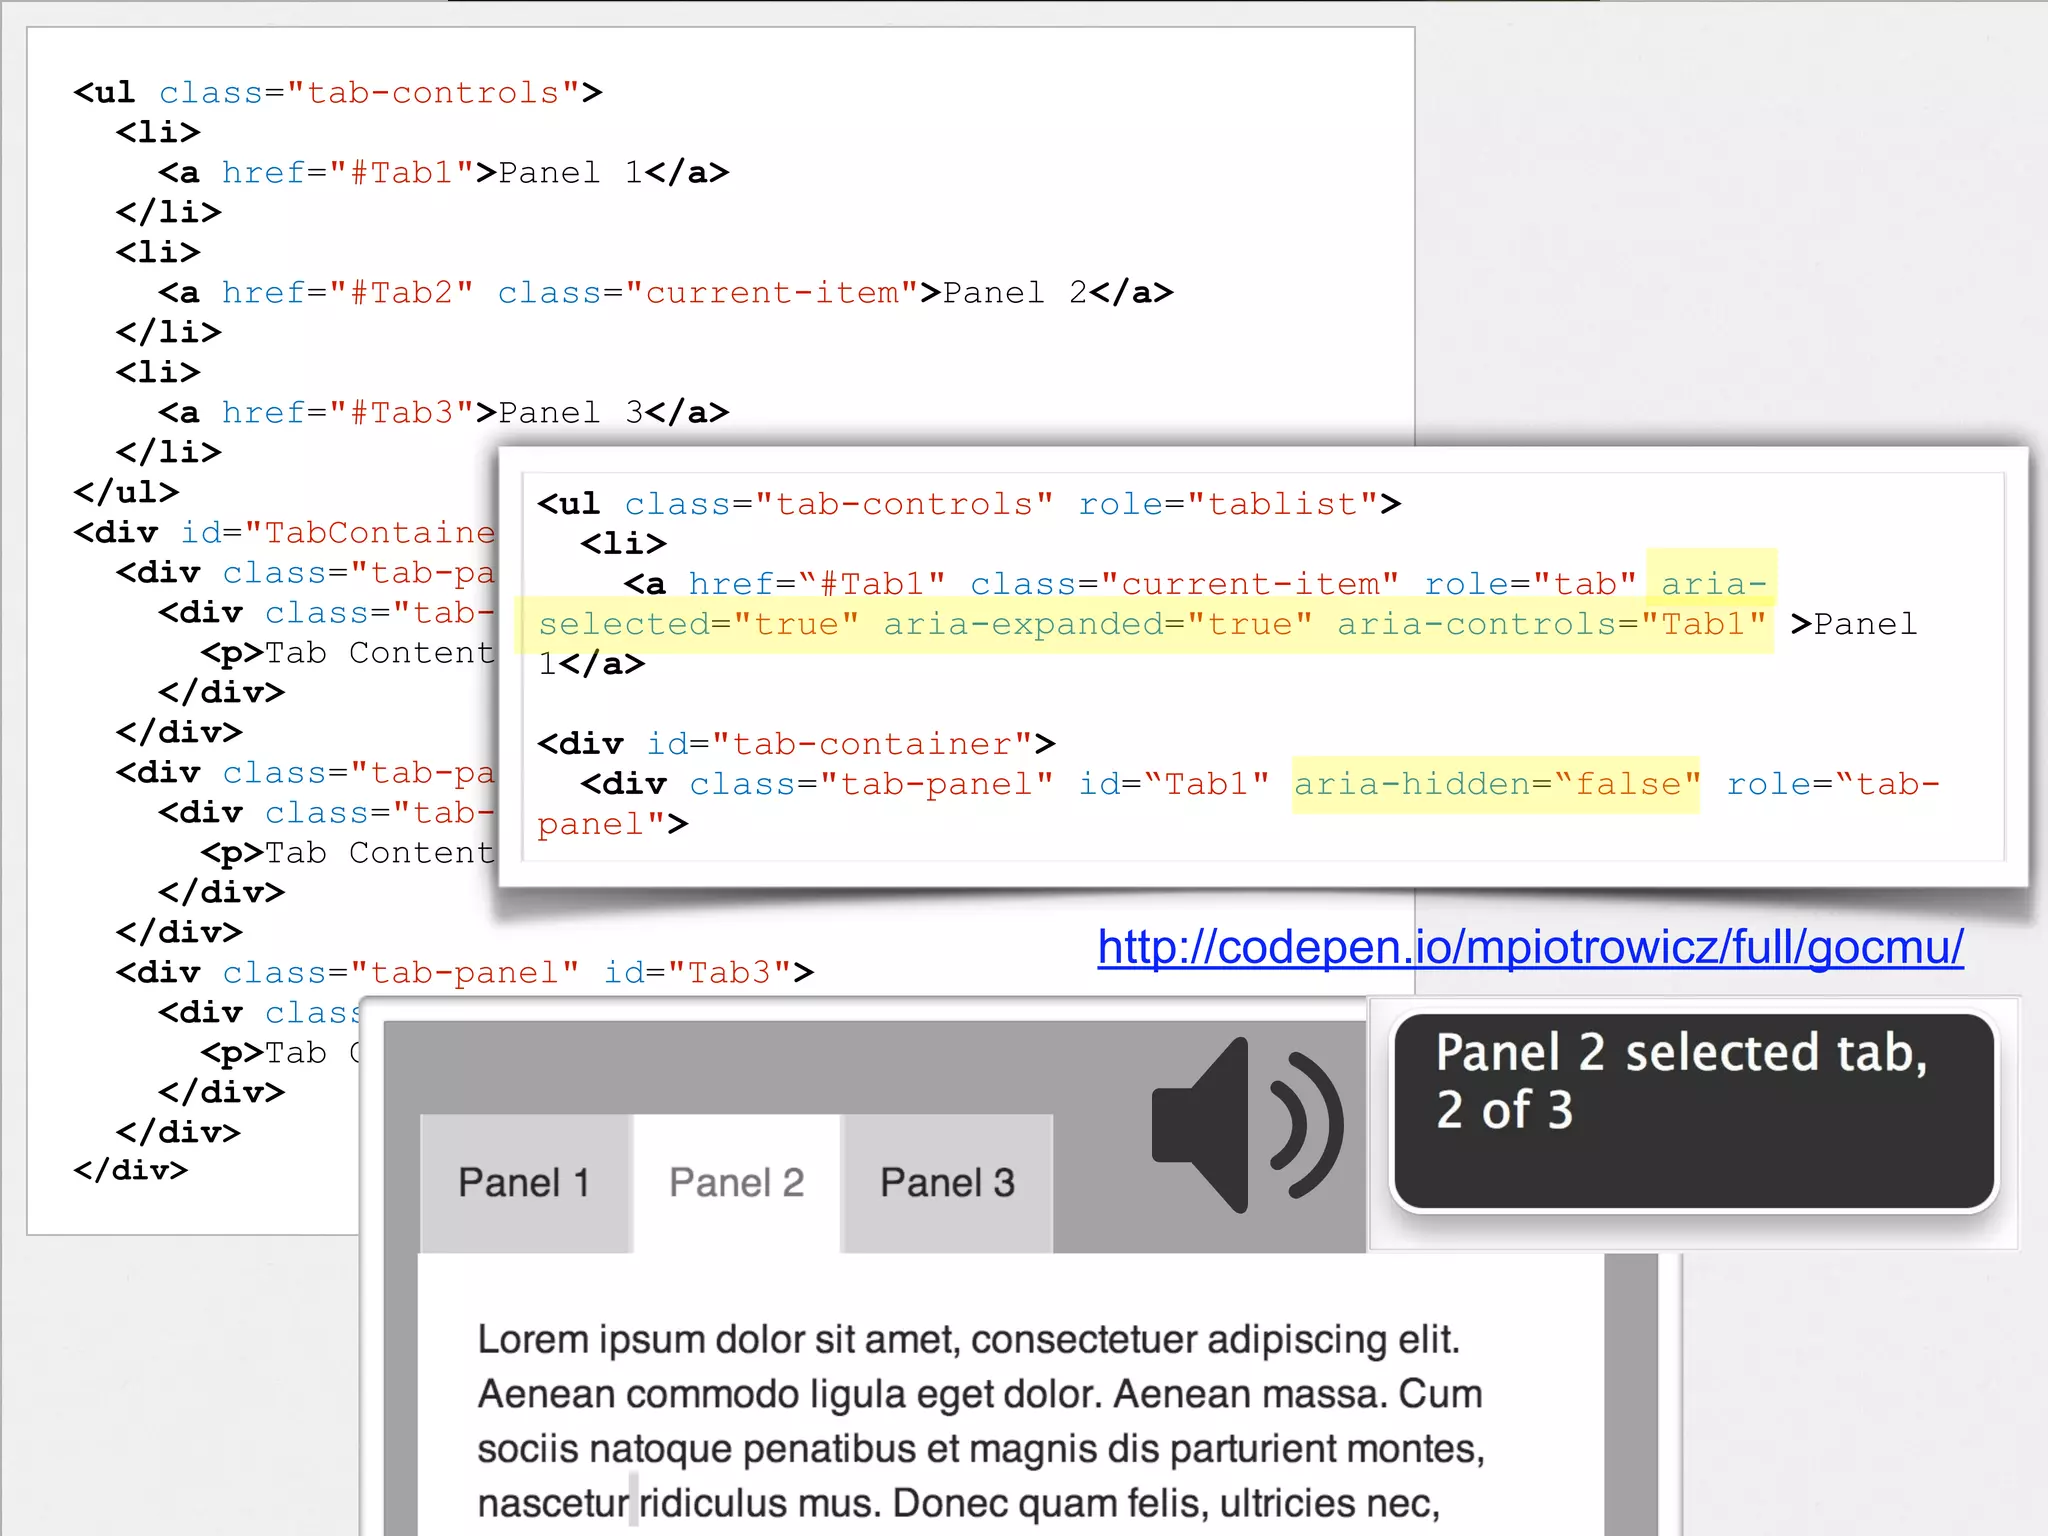Click the Lorem ipsum paragraph in the Panel 2 content

point(980,1421)
